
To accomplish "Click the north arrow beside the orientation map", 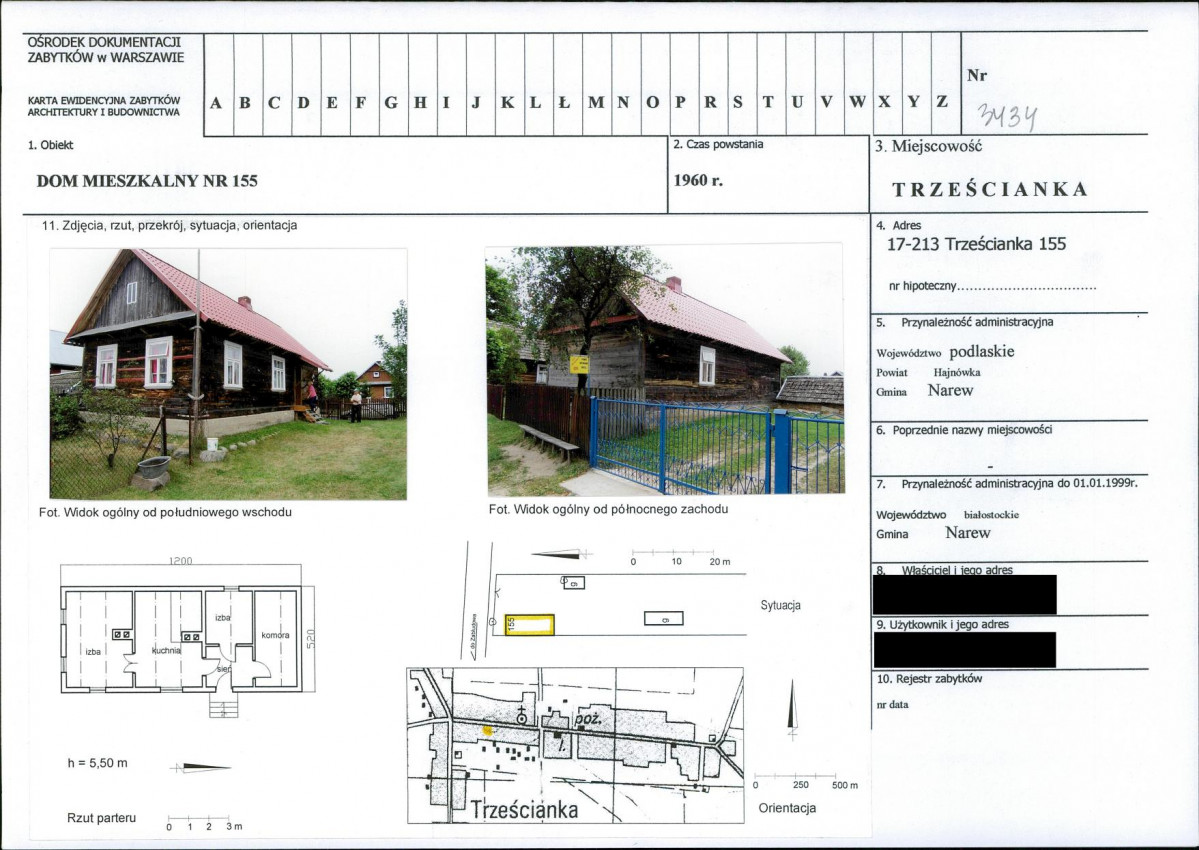I will (x=792, y=708).
